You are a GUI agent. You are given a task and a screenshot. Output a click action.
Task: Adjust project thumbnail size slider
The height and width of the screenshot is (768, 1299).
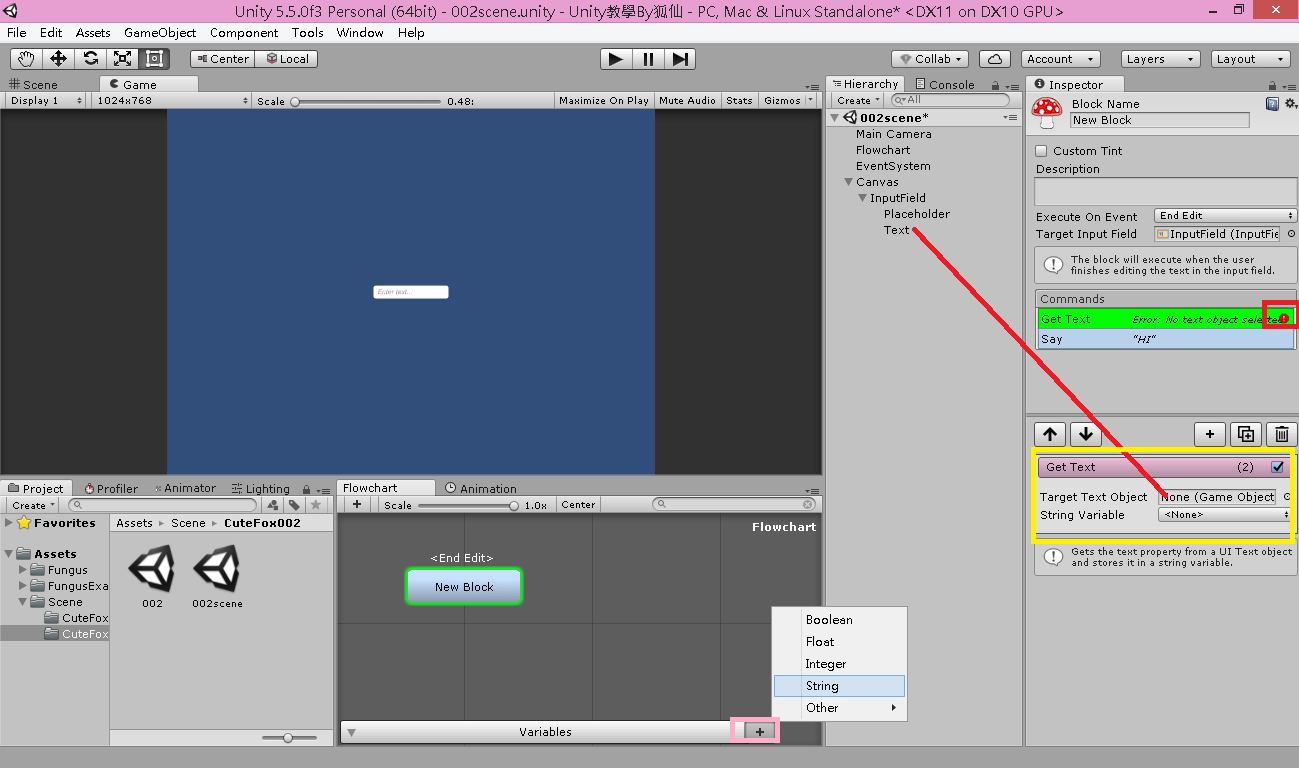click(x=287, y=738)
